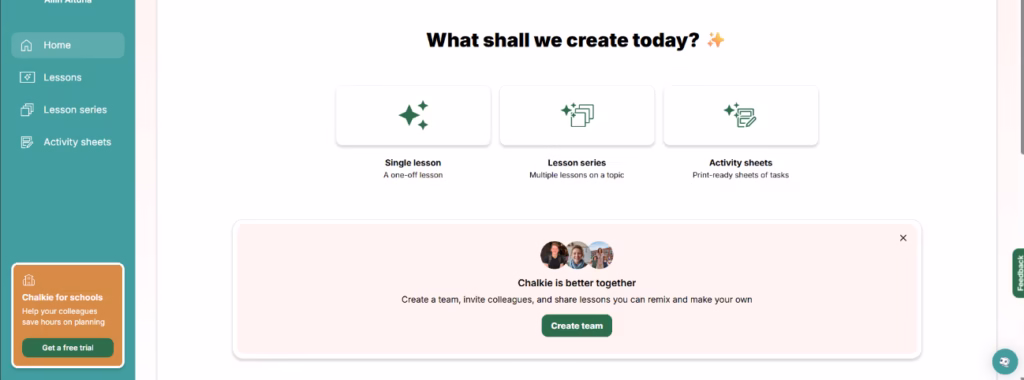This screenshot has height=380, width=1024.
Task: Click the Home house icon in sidebar
Action: click(x=27, y=45)
